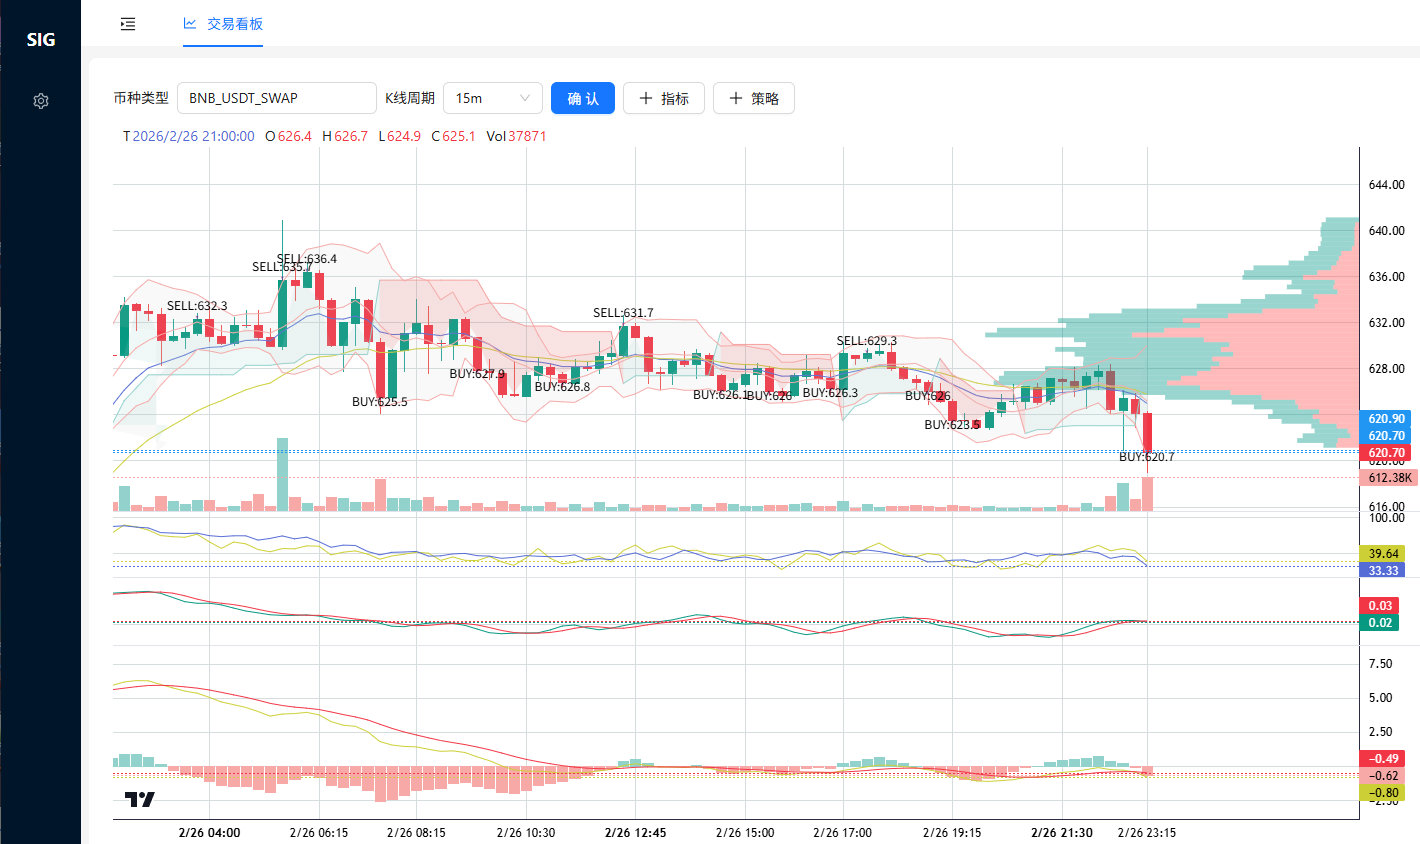This screenshot has height=844, width=1420.
Task: Select the BUY:623.5 signal marker
Action: click(952, 425)
